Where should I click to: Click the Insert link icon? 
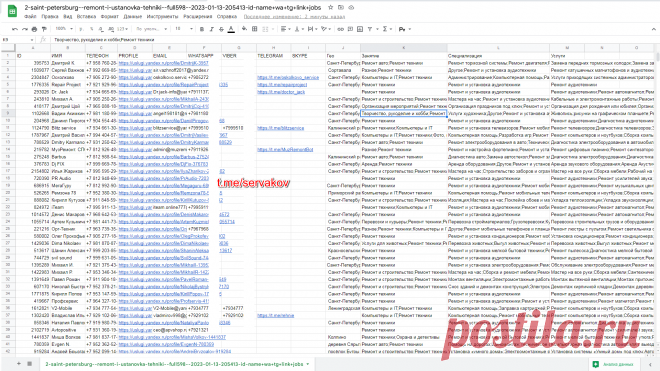click(x=341, y=29)
